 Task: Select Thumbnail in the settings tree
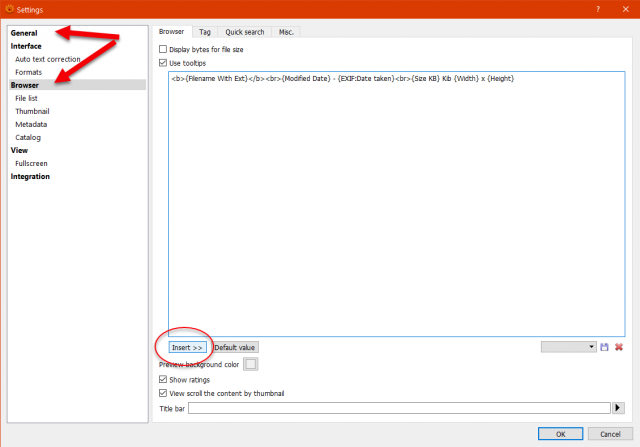click(32, 111)
